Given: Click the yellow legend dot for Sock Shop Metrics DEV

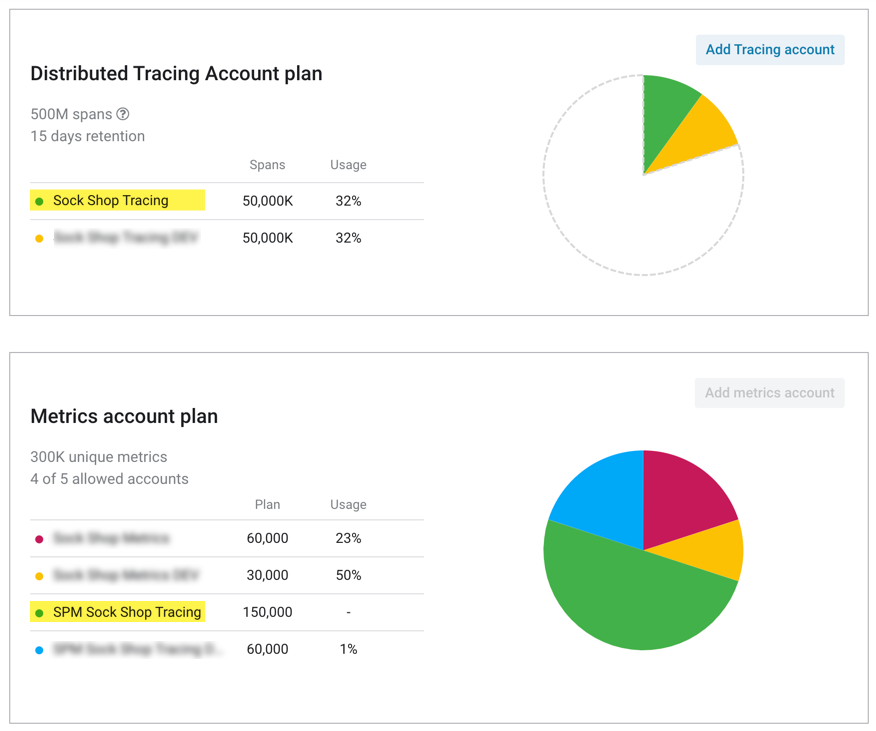Looking at the screenshot, I should 39,575.
